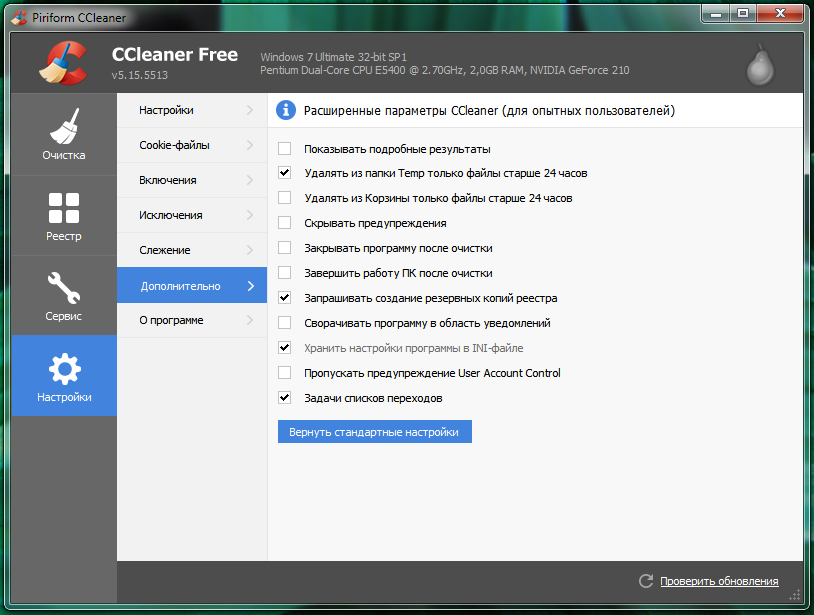The height and width of the screenshot is (615, 814).
Task: Enable Сворачивать программу в область уведомлений
Action: 284,322
